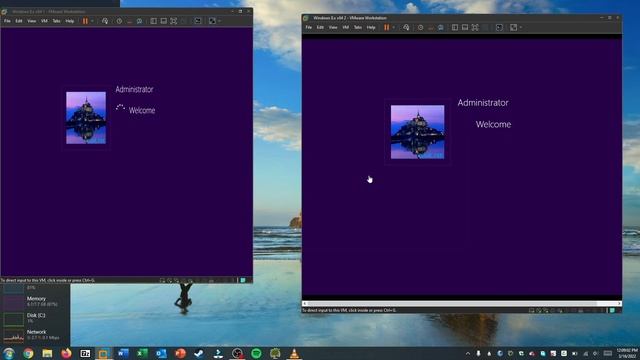The width and height of the screenshot is (640, 360).
Task: Click the Administrator account picture in the right VM
Action: click(418, 132)
